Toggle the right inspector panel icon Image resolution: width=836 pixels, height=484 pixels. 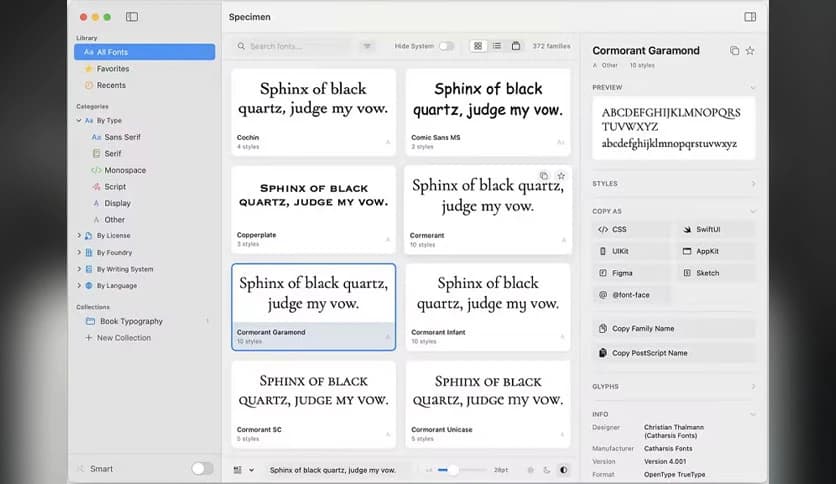point(750,17)
